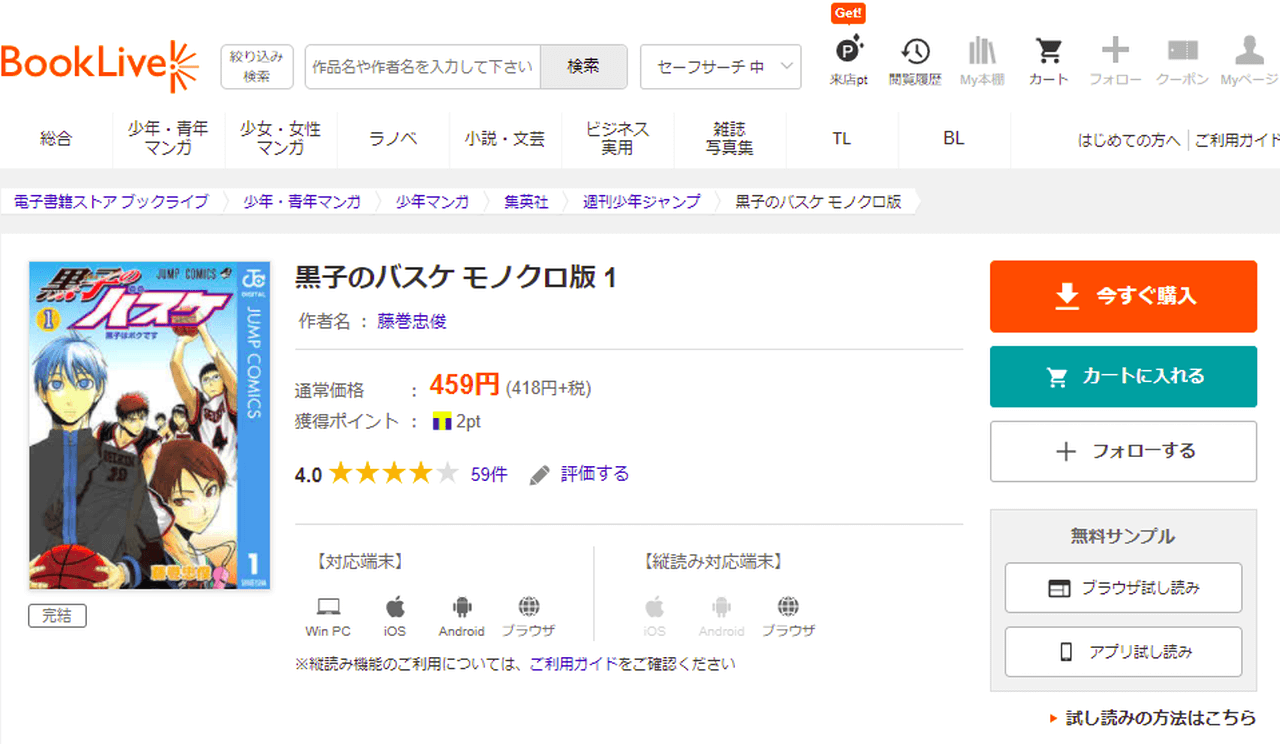1280x744 pixels.
Task: Add to cart with カートに入れる
Action: pos(1123,377)
